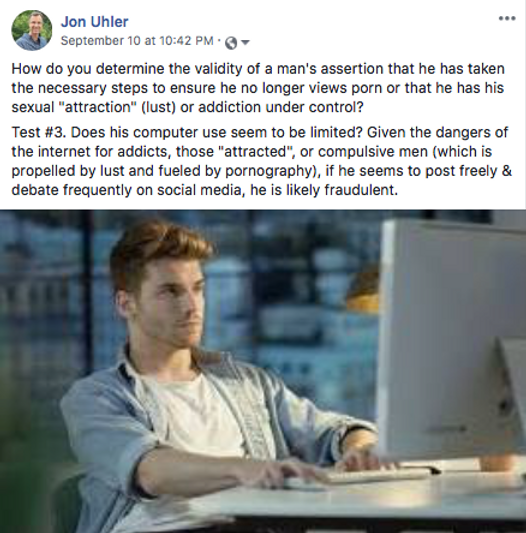Open the September 10 at 10:42 PM timestamp
The width and height of the screenshot is (526, 533).
[137, 41]
